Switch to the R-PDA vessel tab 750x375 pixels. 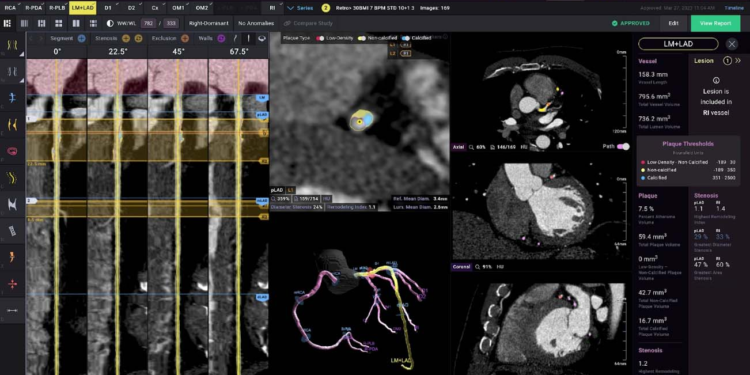point(34,8)
